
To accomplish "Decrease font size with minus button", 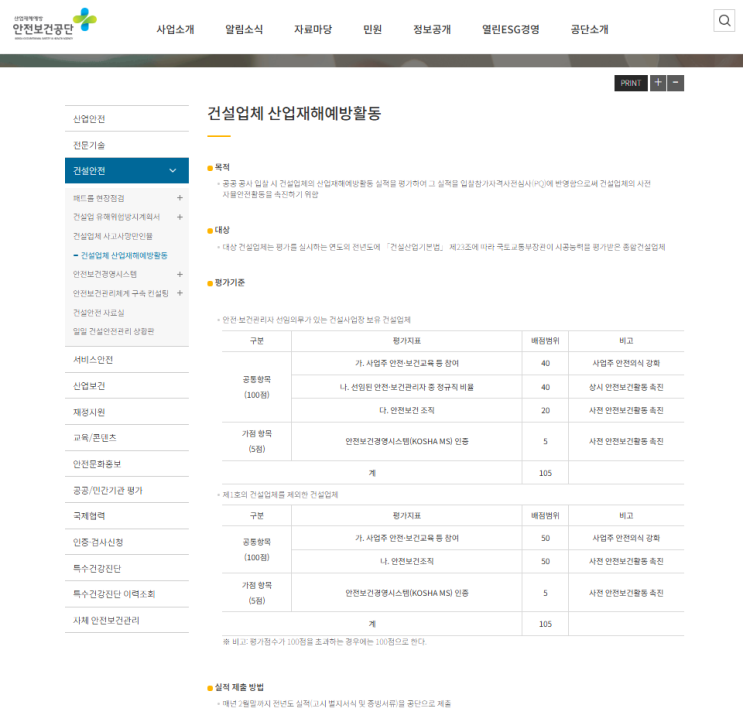I will point(675,83).
